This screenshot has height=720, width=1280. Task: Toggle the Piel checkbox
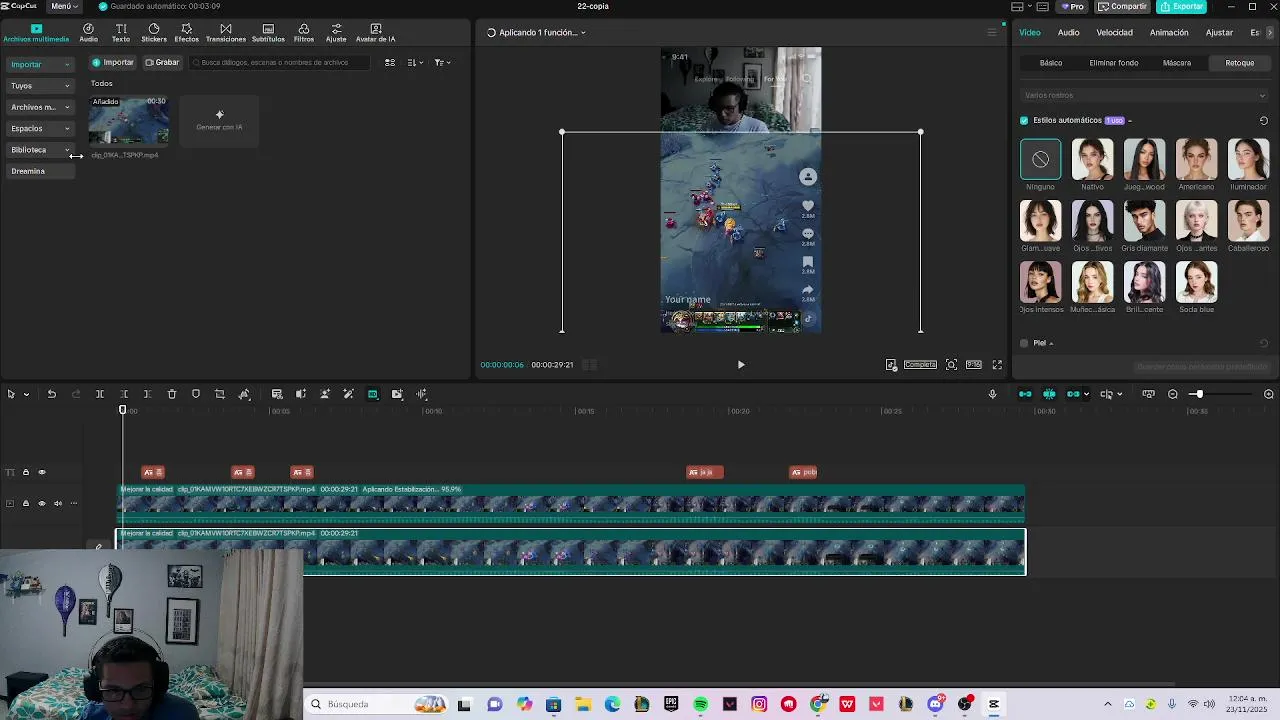(1024, 343)
